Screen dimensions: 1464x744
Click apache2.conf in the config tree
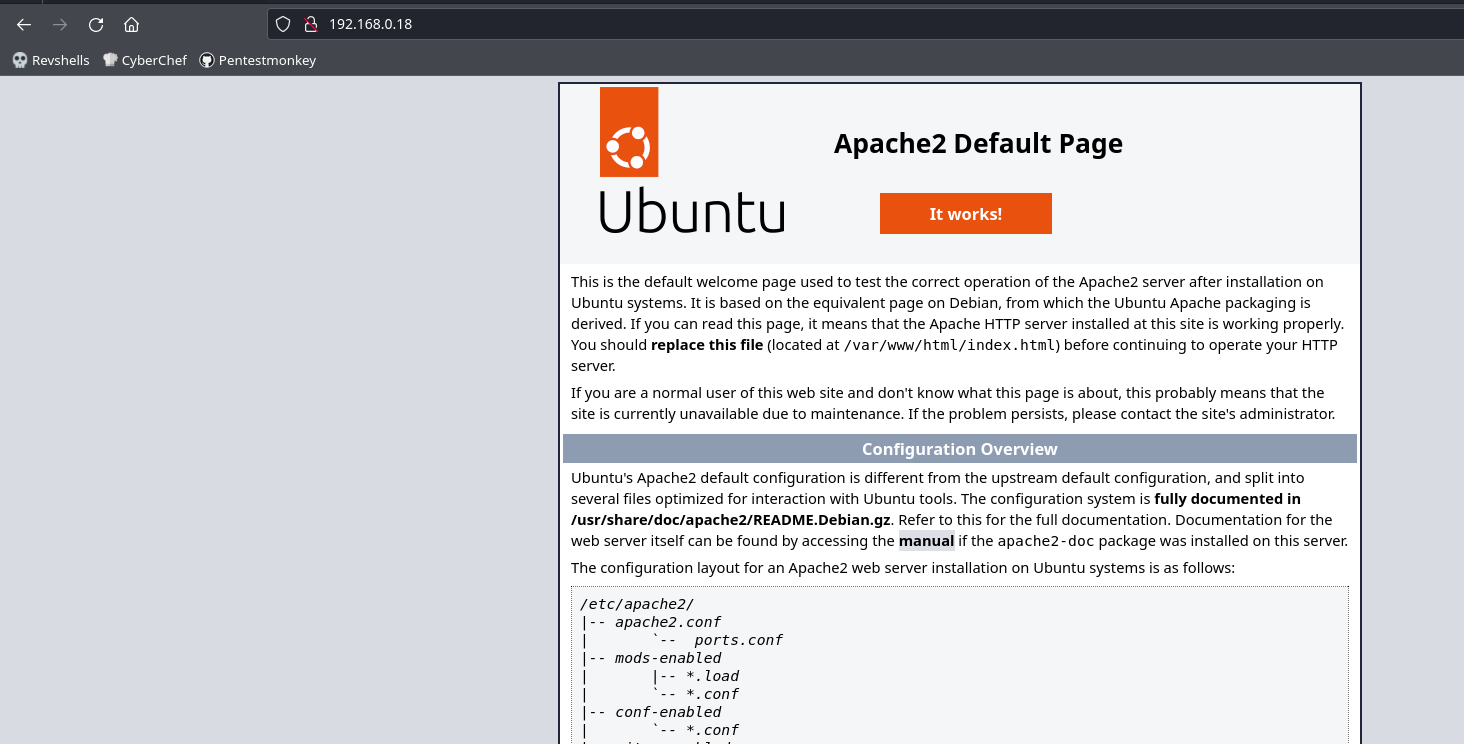668,622
